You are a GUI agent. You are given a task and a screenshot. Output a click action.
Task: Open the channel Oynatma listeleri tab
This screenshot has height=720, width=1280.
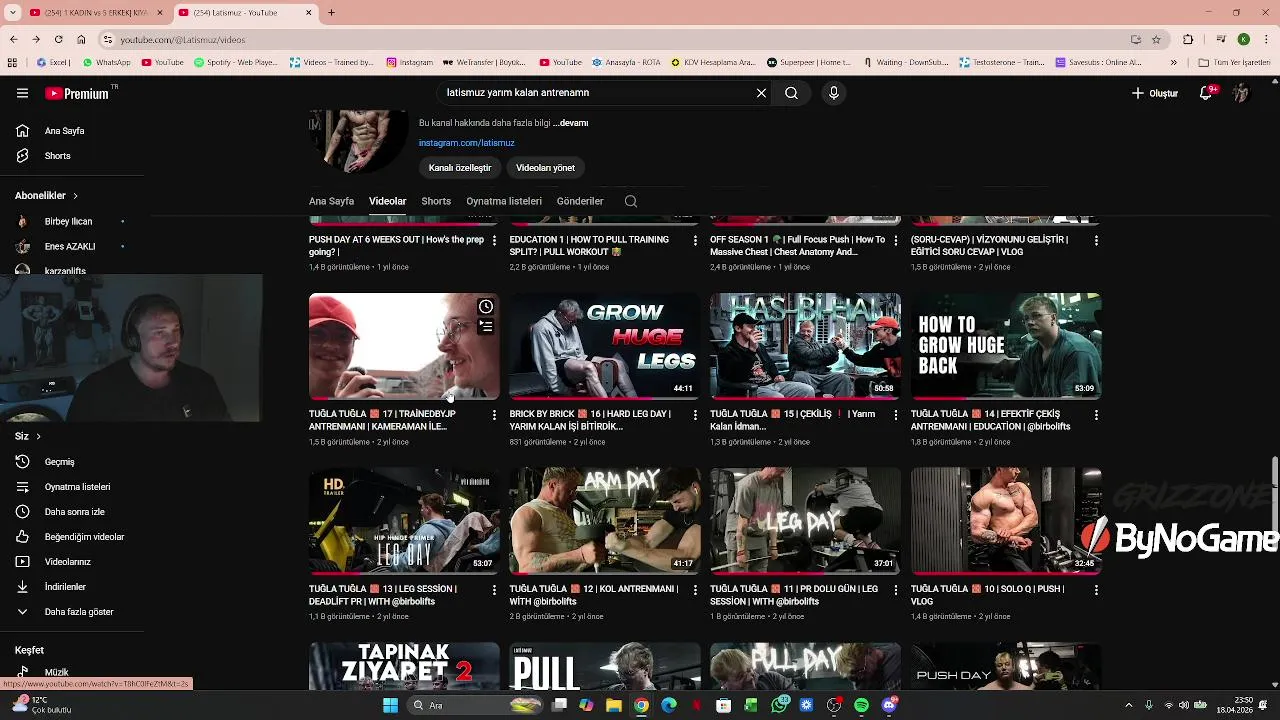[x=504, y=201]
